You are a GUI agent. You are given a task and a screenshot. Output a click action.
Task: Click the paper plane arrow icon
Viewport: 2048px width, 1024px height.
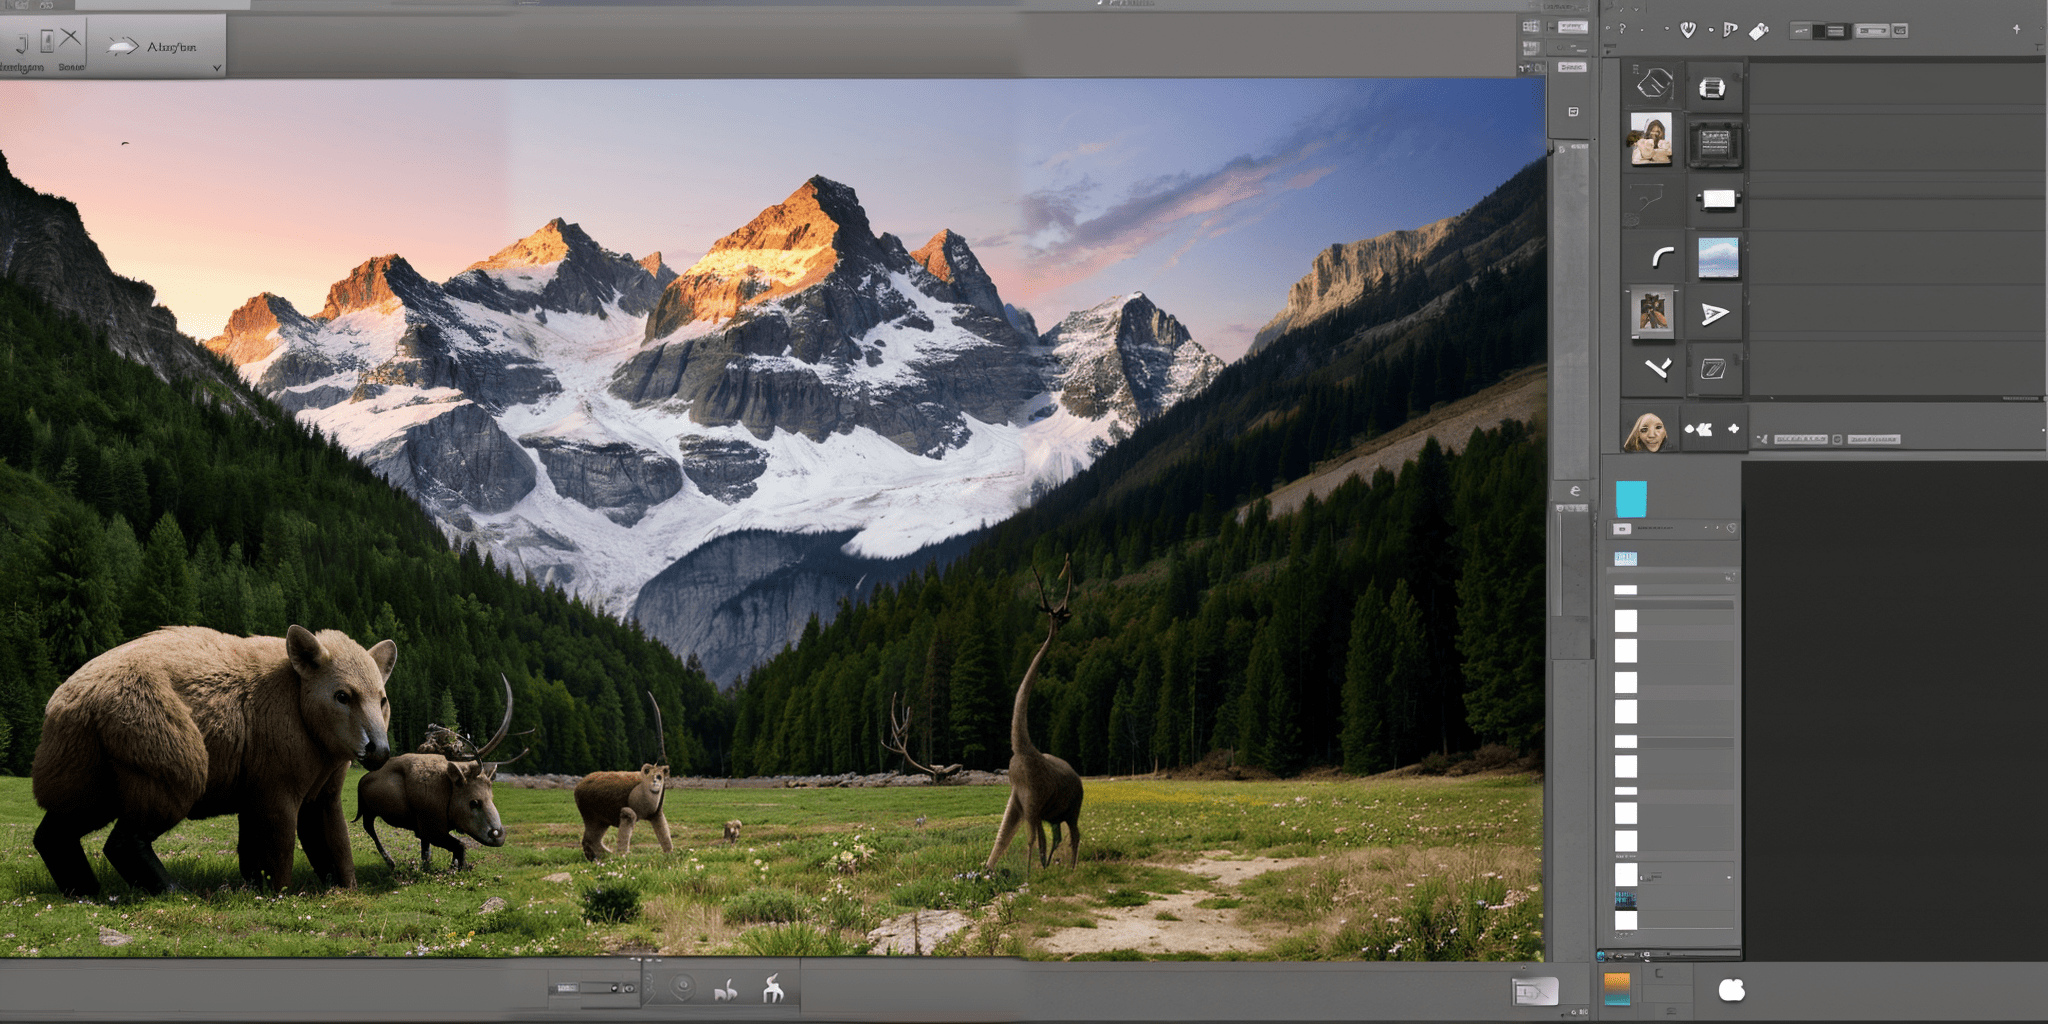[1715, 314]
